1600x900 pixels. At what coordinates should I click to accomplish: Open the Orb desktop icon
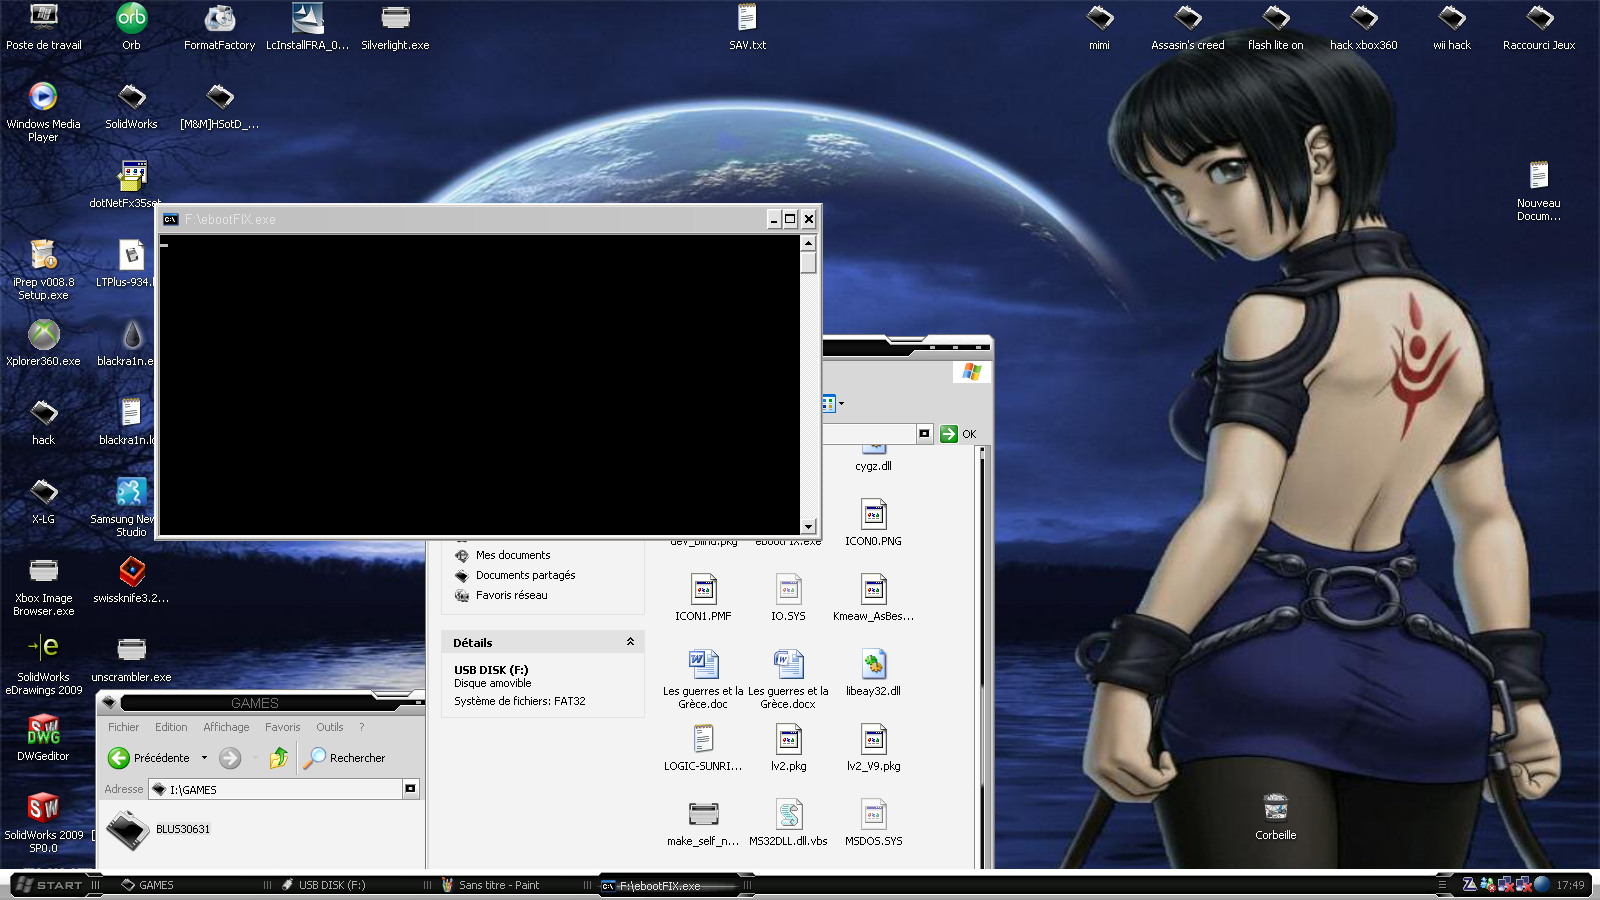(131, 26)
